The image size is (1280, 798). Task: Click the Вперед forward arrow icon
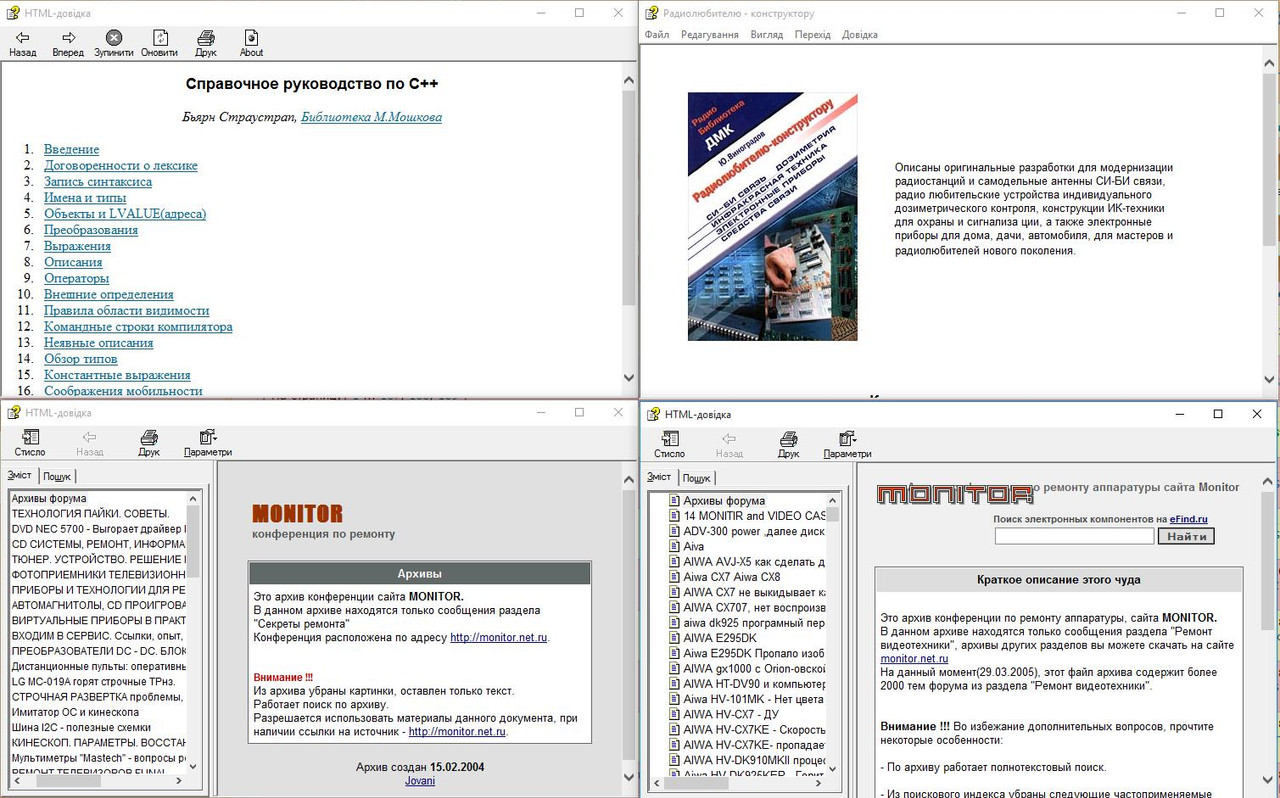point(68,43)
